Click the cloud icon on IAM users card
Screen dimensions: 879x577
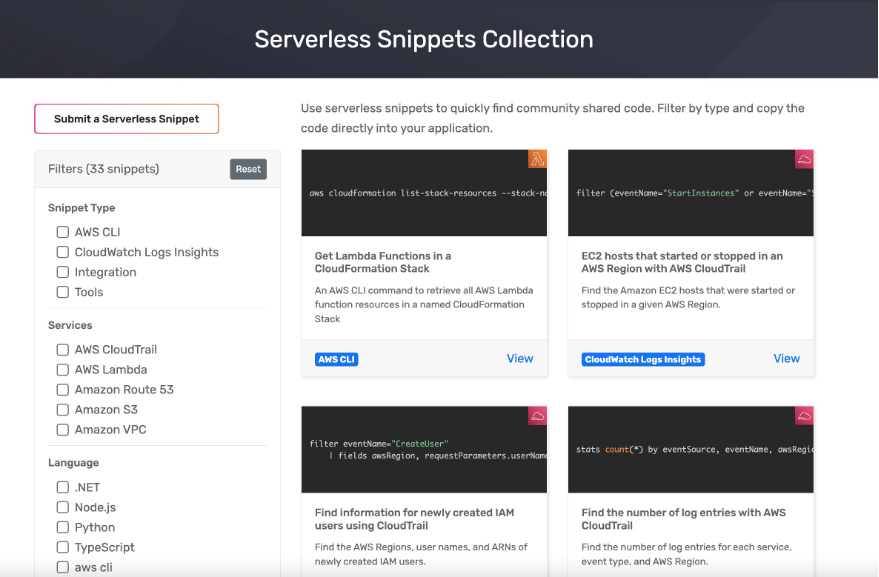pyautogui.click(x=537, y=416)
